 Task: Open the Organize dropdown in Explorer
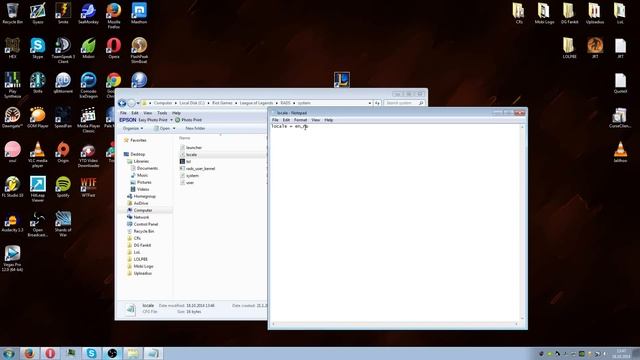[133, 128]
